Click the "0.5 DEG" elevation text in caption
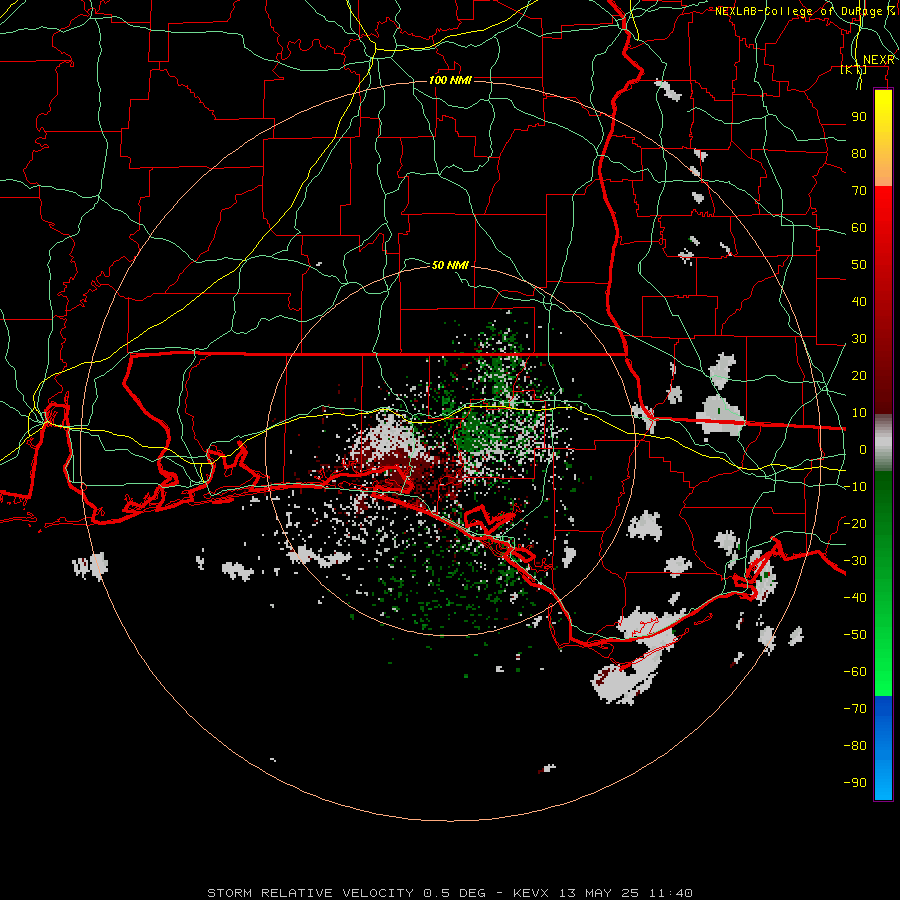 455,893
